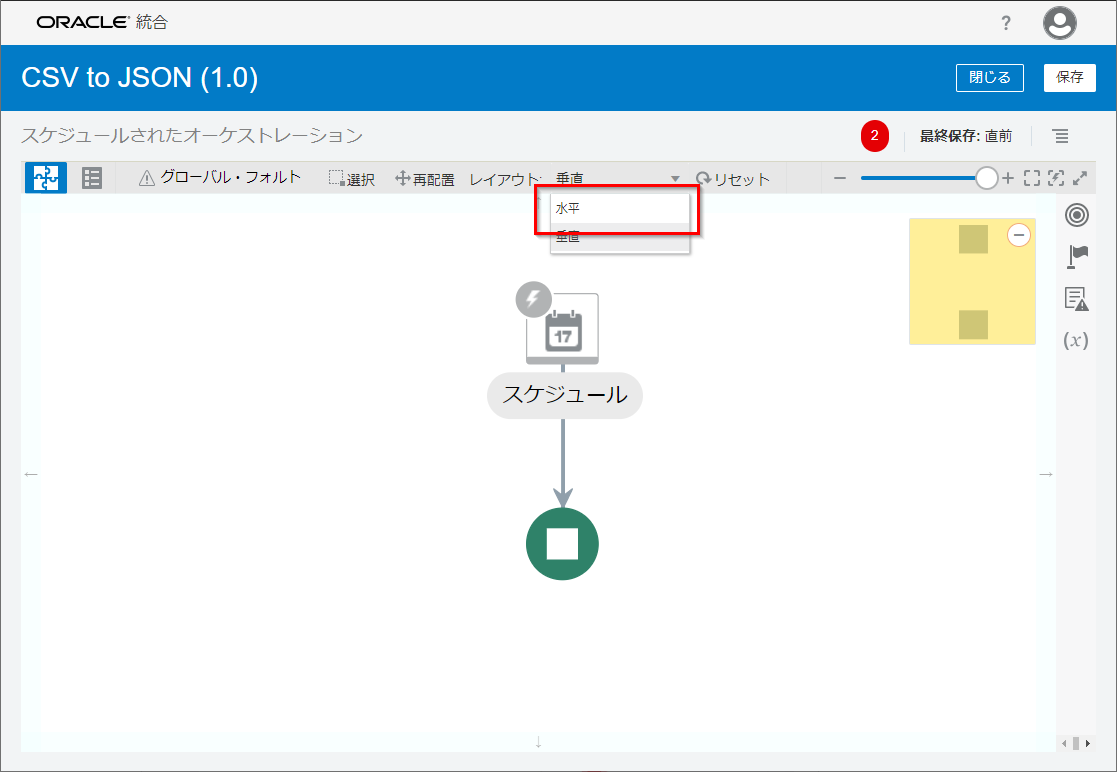This screenshot has height=772, width=1117.
Task: Switch to canvas view icon
Action: 46,178
